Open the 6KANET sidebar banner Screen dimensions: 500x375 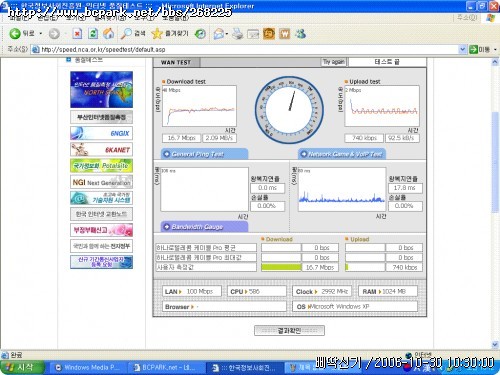tap(101, 149)
